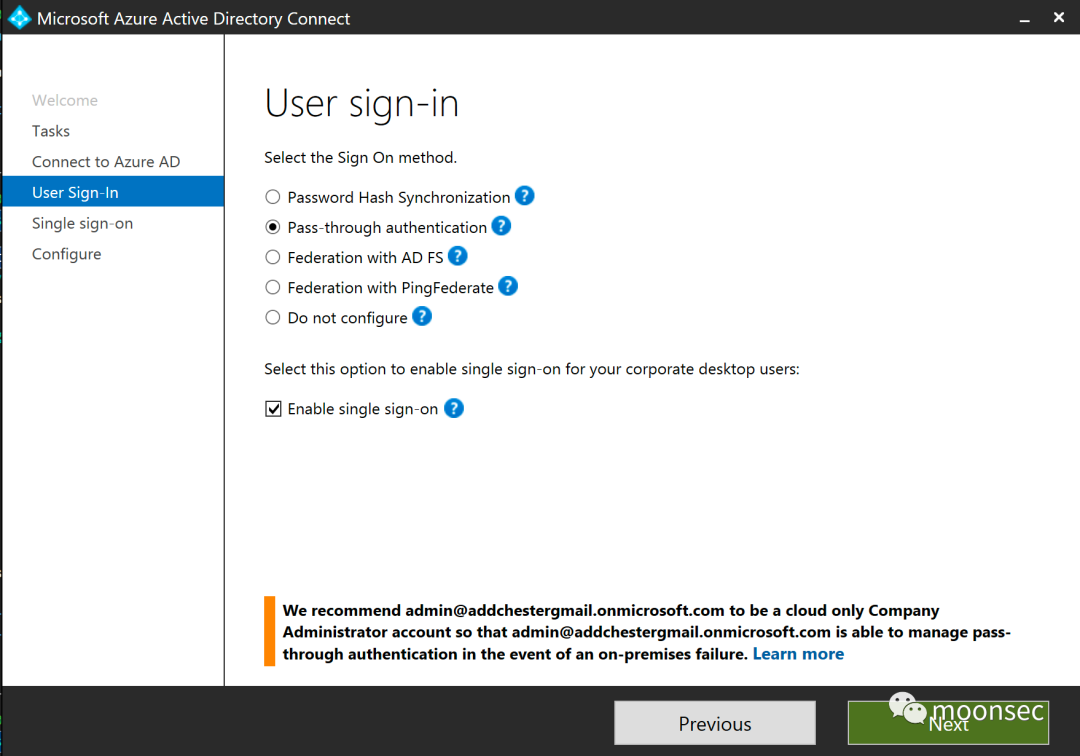This screenshot has width=1080, height=756.
Task: Minimize the Azure AD Connect window
Action: [1024, 19]
